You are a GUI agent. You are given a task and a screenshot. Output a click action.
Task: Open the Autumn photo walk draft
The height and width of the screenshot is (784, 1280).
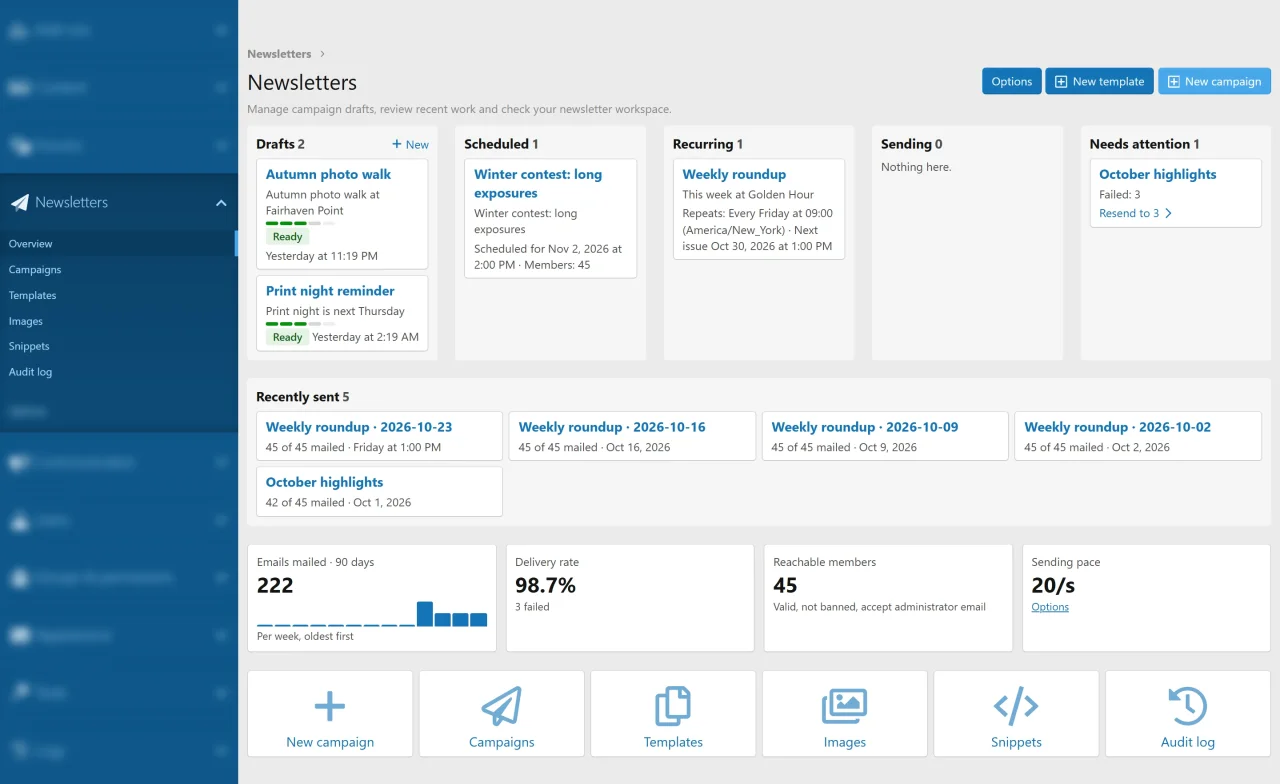coord(328,174)
